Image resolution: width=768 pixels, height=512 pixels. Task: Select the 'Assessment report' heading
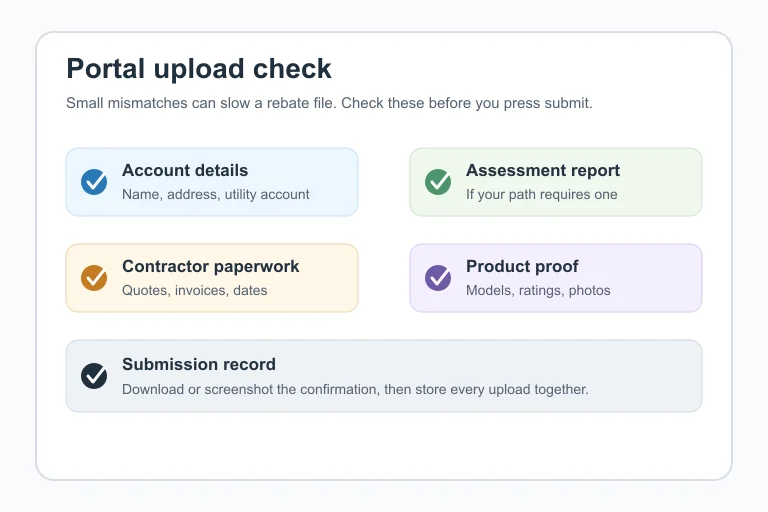tap(543, 170)
